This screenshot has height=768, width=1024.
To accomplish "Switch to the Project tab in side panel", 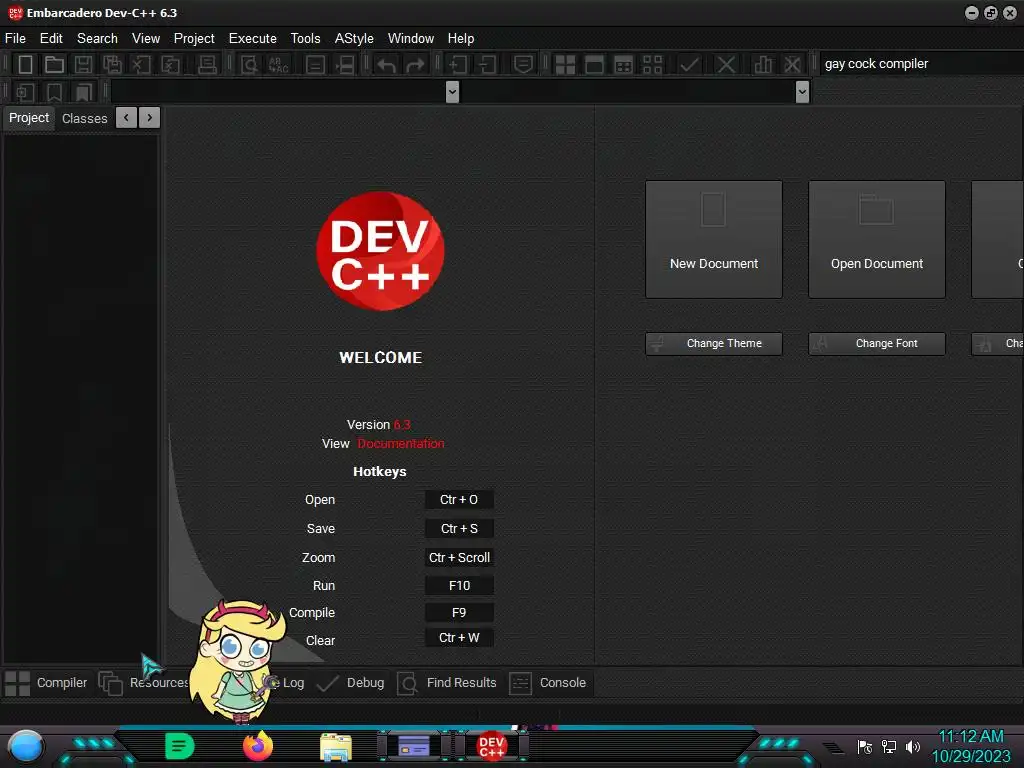I will [29, 118].
